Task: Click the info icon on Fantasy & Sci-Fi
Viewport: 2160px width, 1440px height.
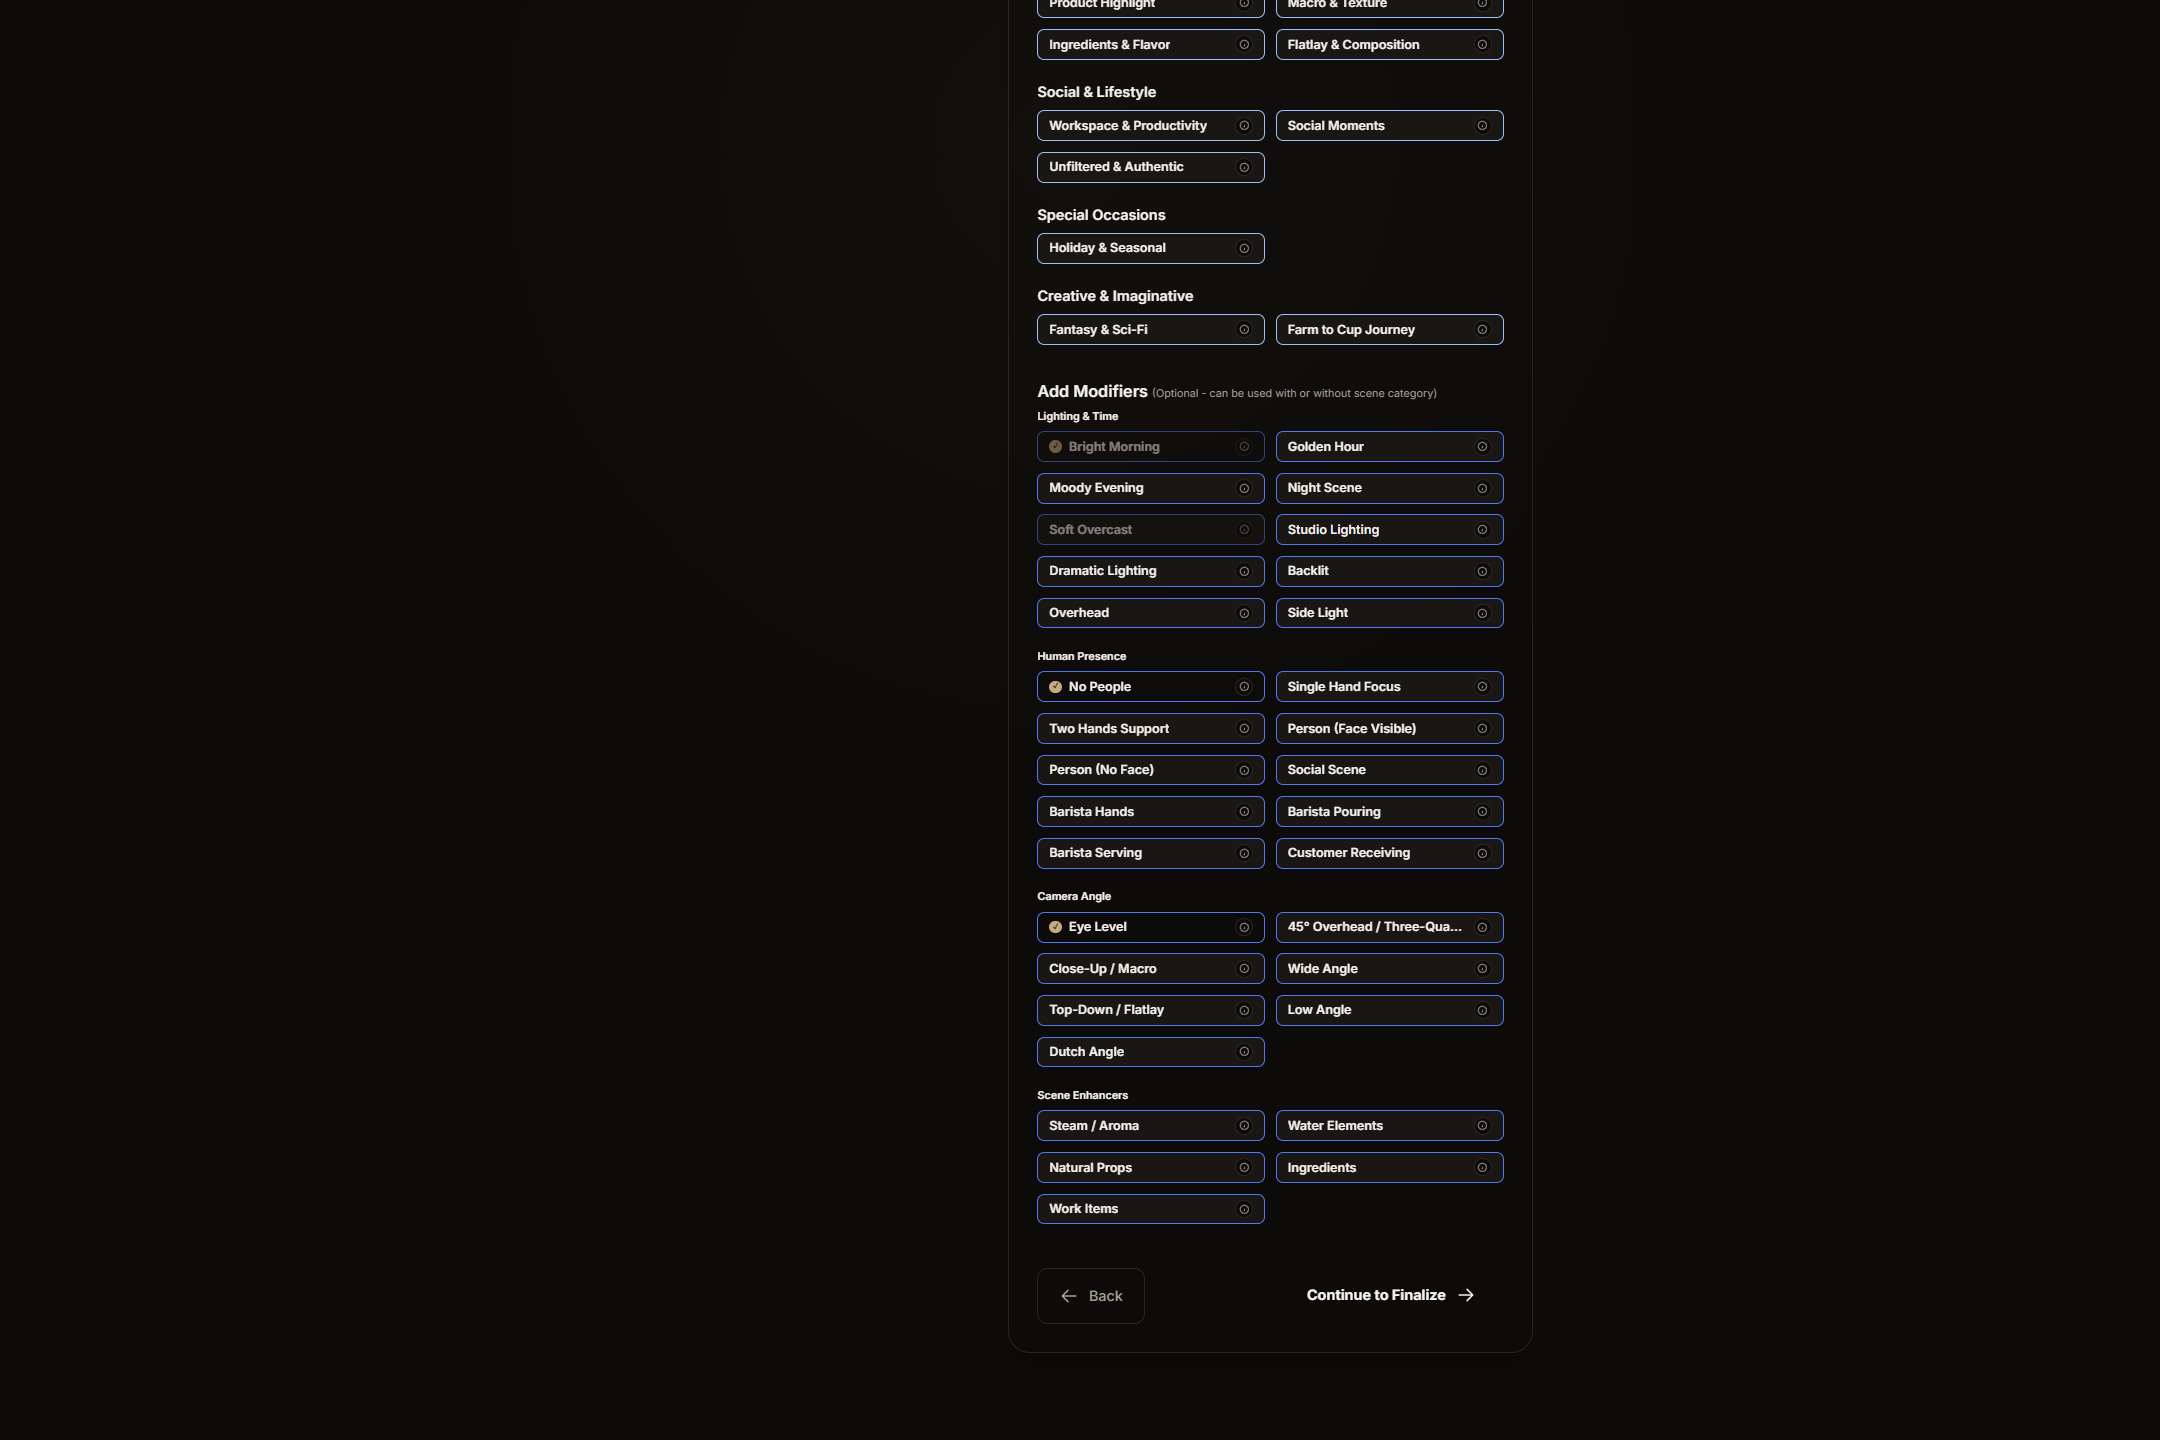Action: pos(1243,329)
